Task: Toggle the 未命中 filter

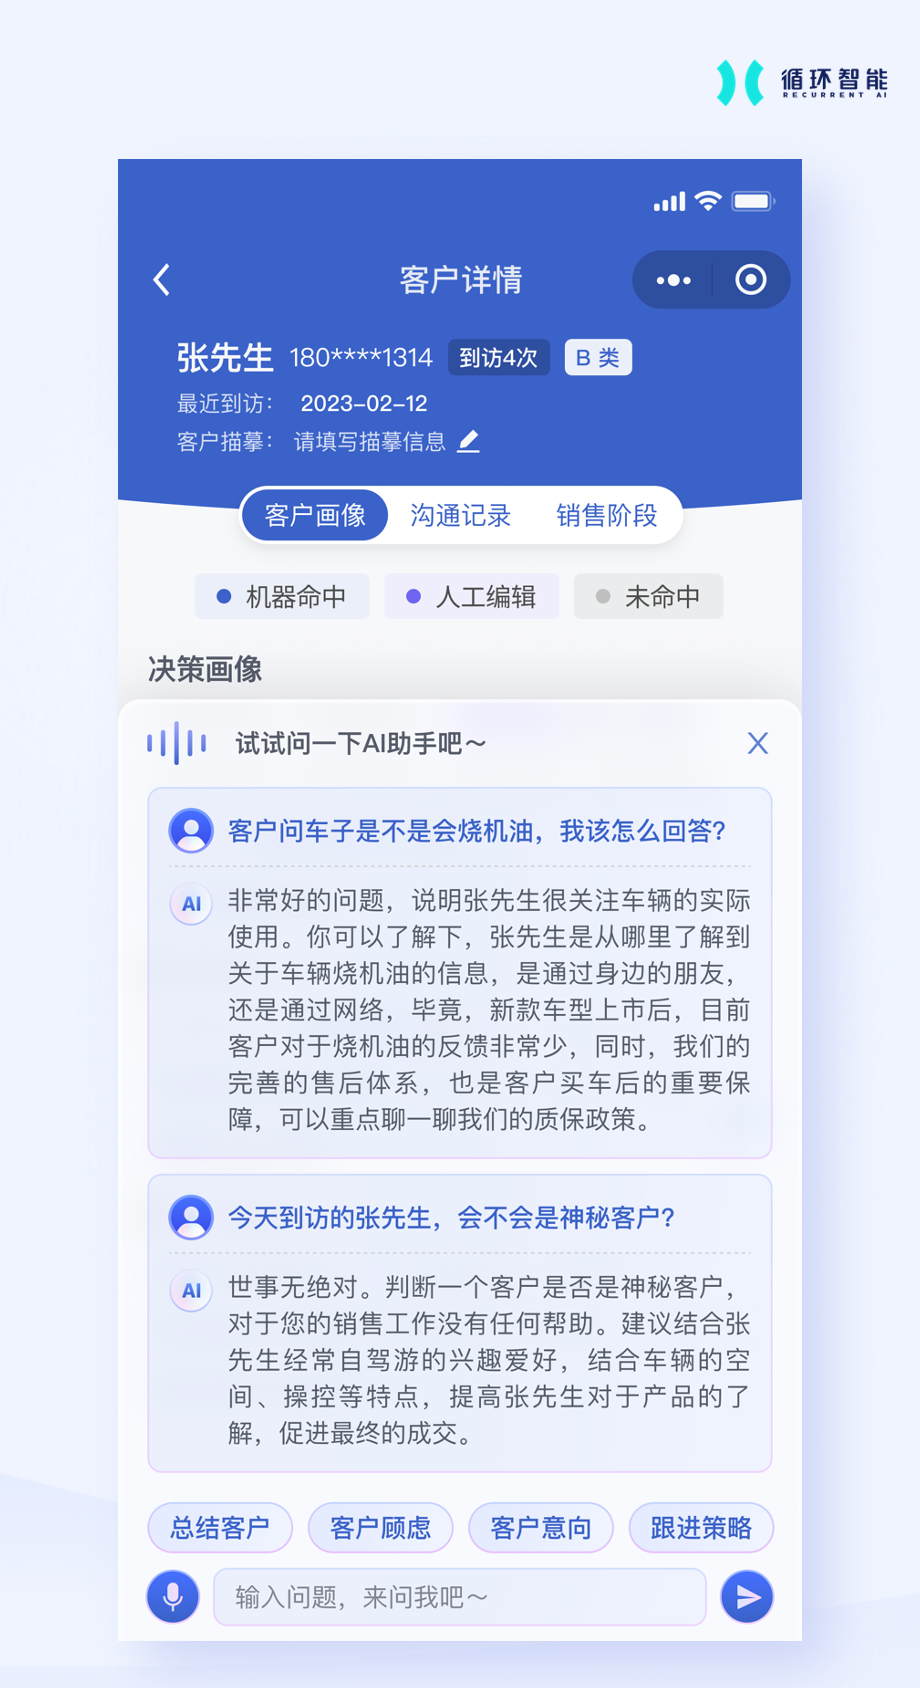Action: pyautogui.click(x=648, y=597)
